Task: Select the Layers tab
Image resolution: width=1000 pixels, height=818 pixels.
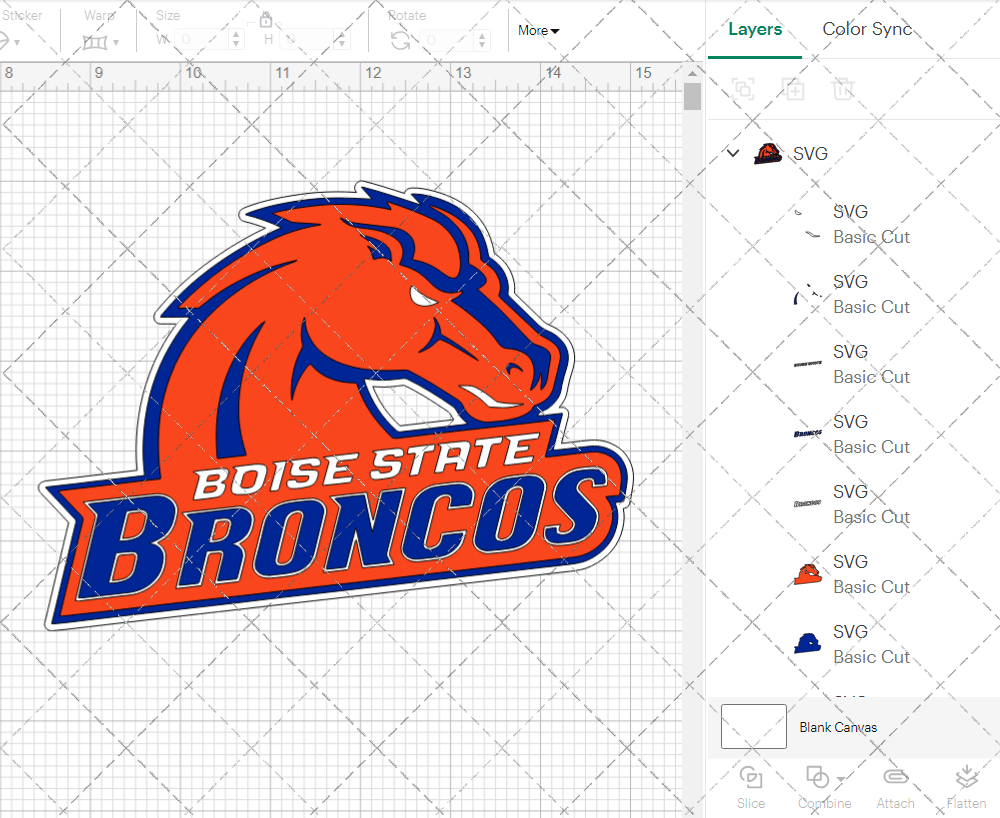Action: tap(755, 29)
